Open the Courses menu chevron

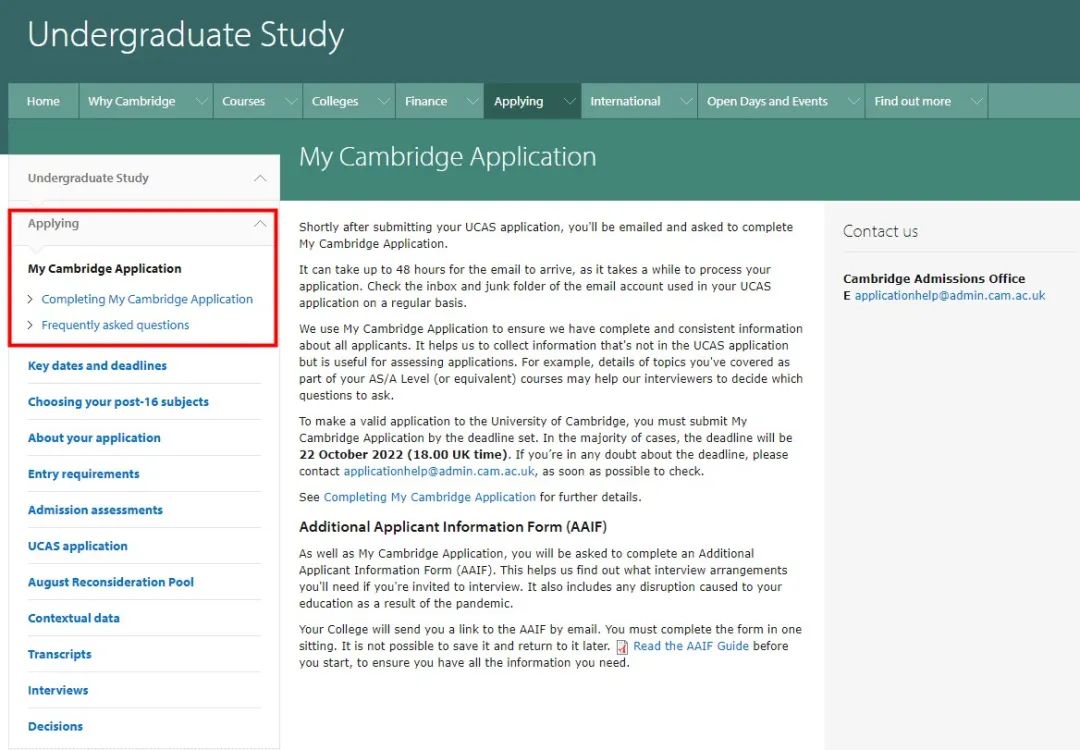click(x=291, y=101)
